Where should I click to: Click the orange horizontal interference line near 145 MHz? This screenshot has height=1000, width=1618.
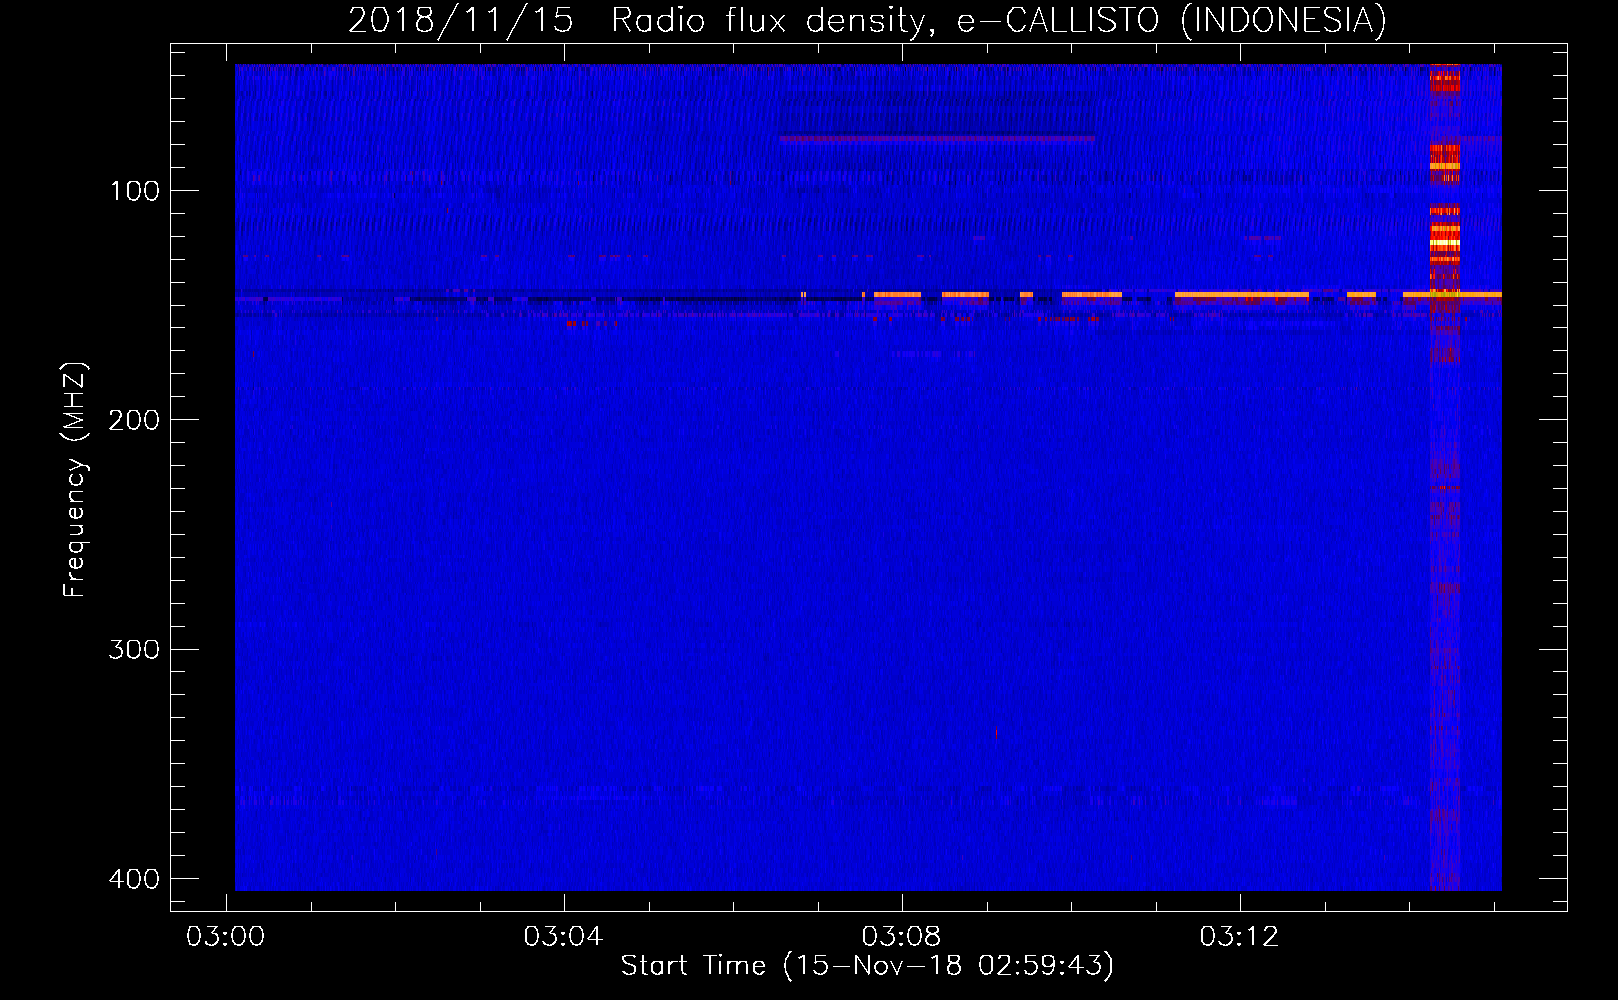[x=1150, y=295]
